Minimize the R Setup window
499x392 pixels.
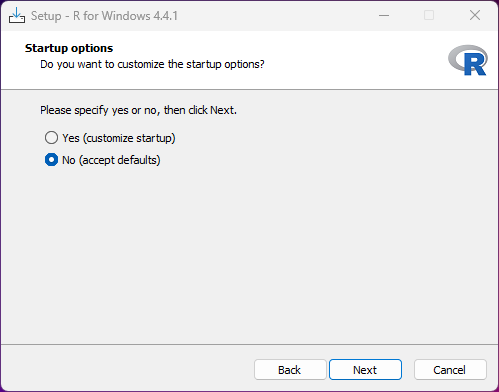pos(384,15)
